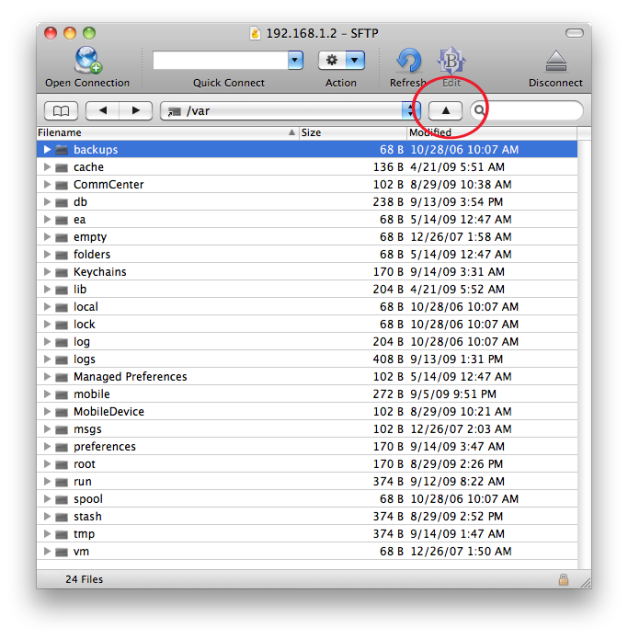Viewport: 628px width, 639px height.
Task: Click the Disconnect eject icon
Action: pos(555,61)
